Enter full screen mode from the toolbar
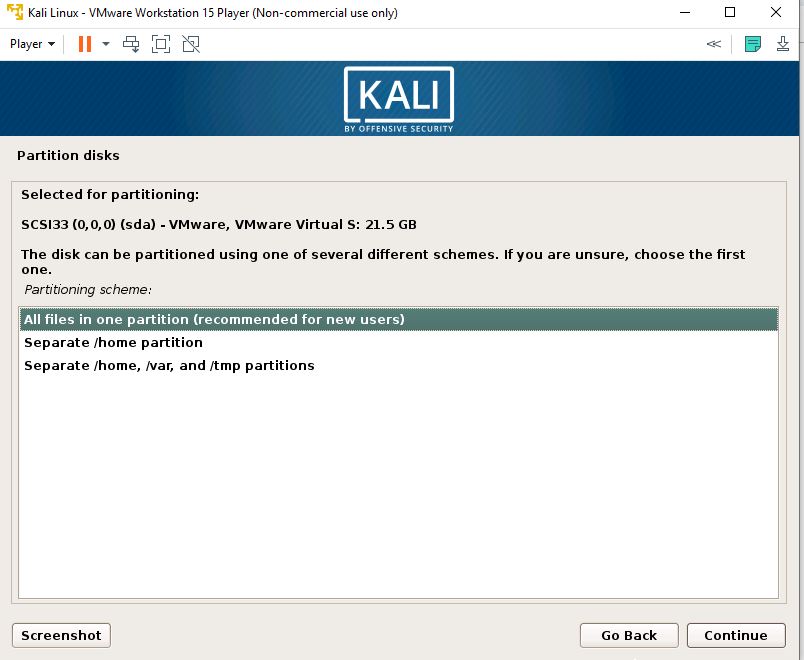804x660 pixels. coord(161,44)
